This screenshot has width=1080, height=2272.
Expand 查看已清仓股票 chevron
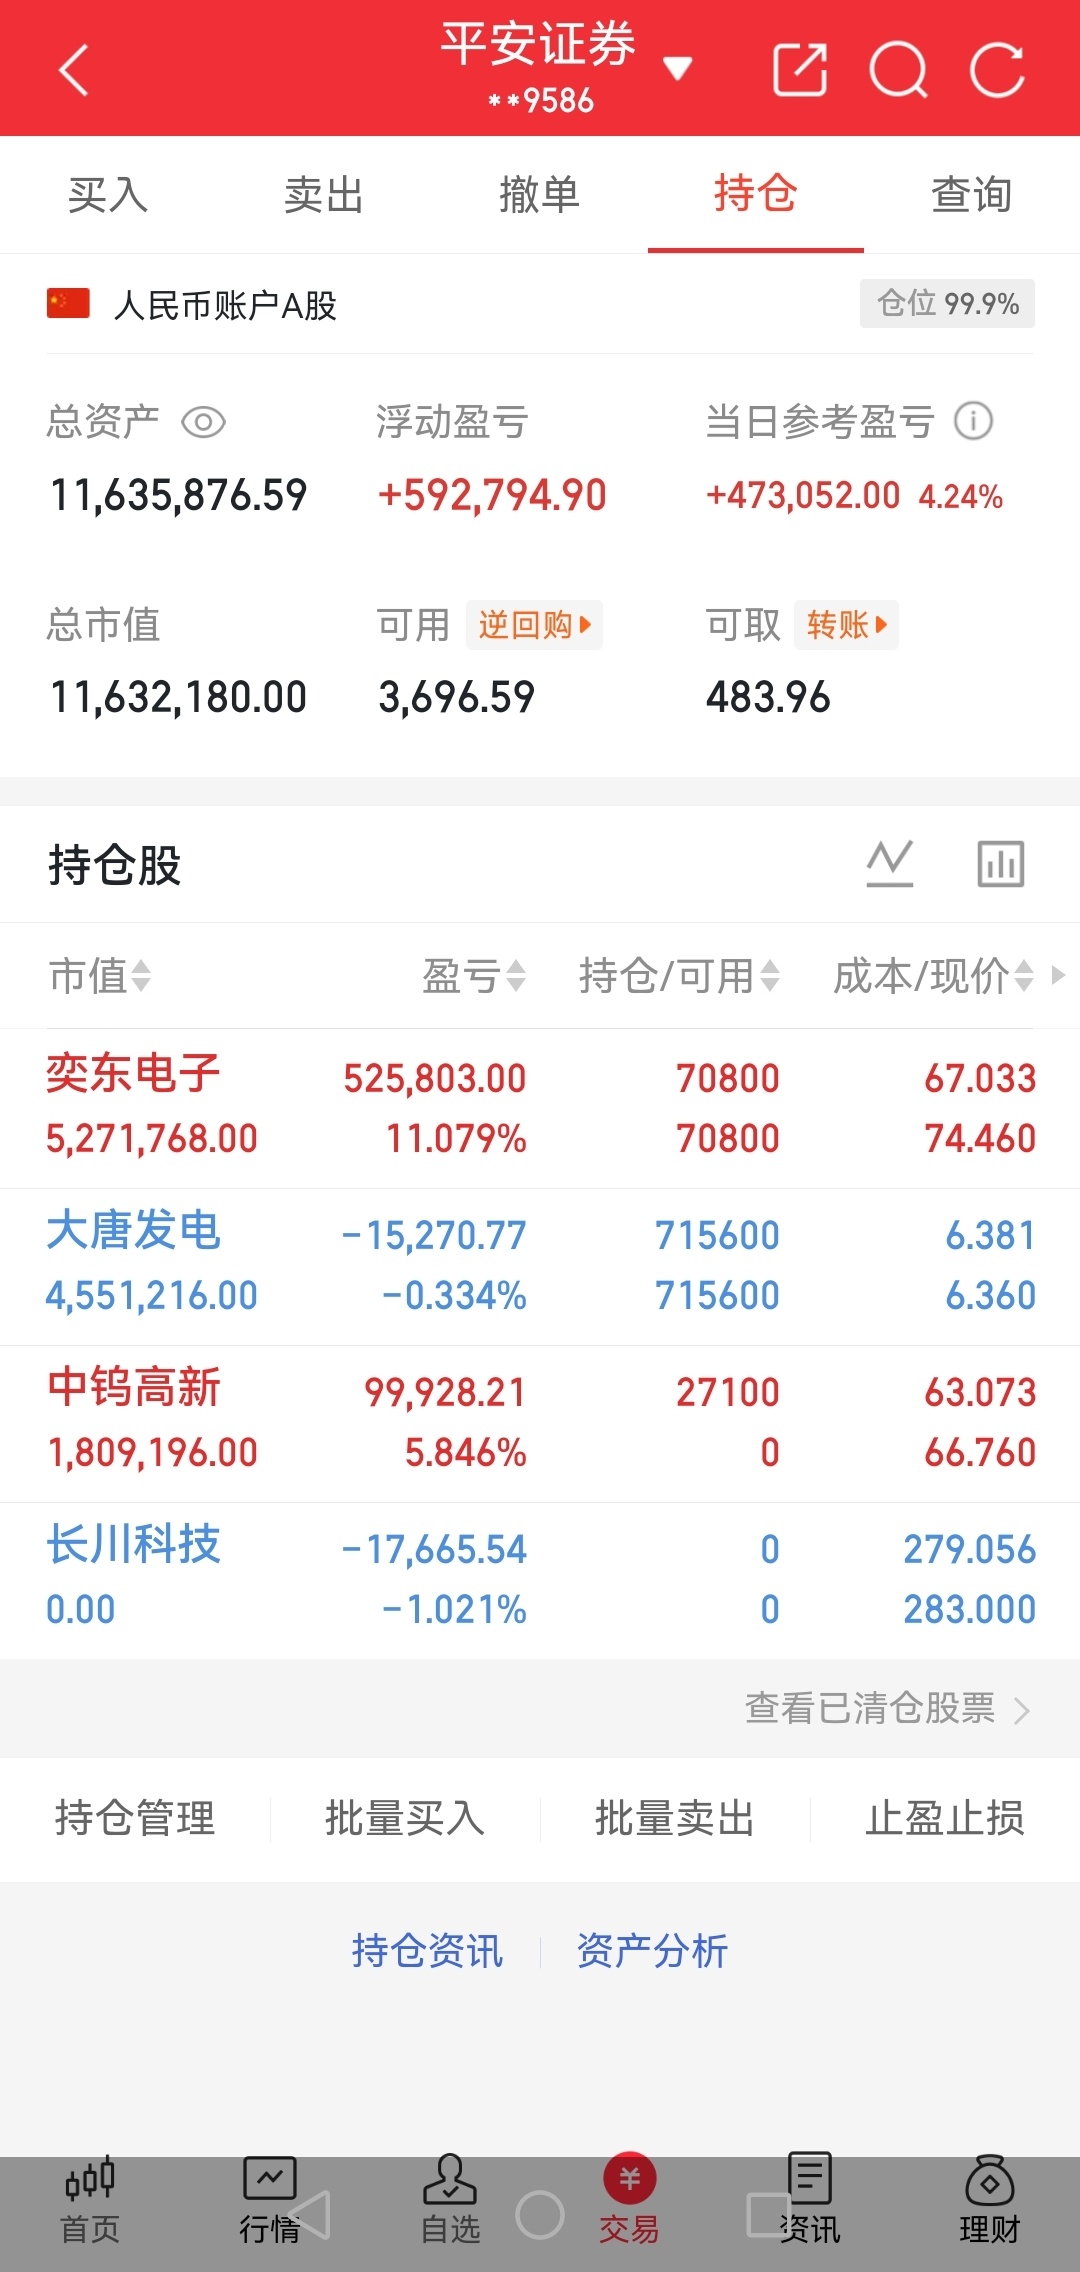1021,1710
